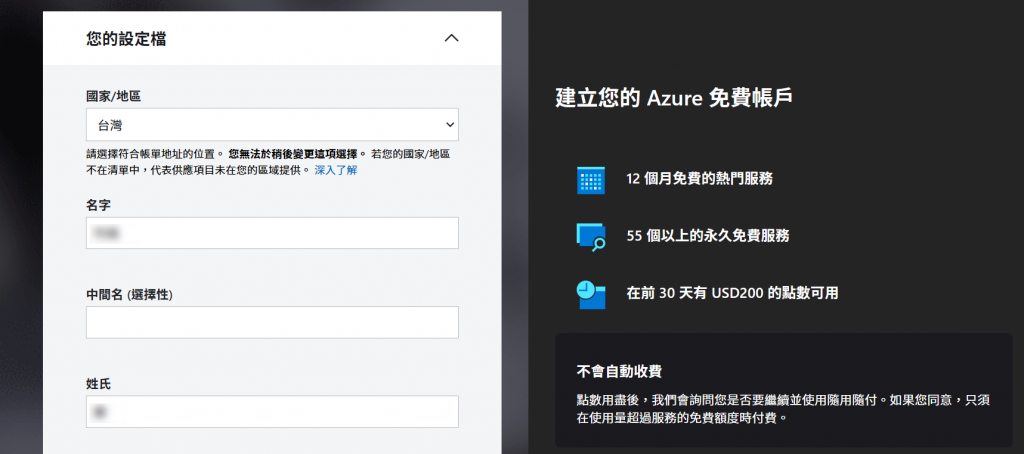Open the 深入了解 link
1024x454 pixels.
pos(336,170)
